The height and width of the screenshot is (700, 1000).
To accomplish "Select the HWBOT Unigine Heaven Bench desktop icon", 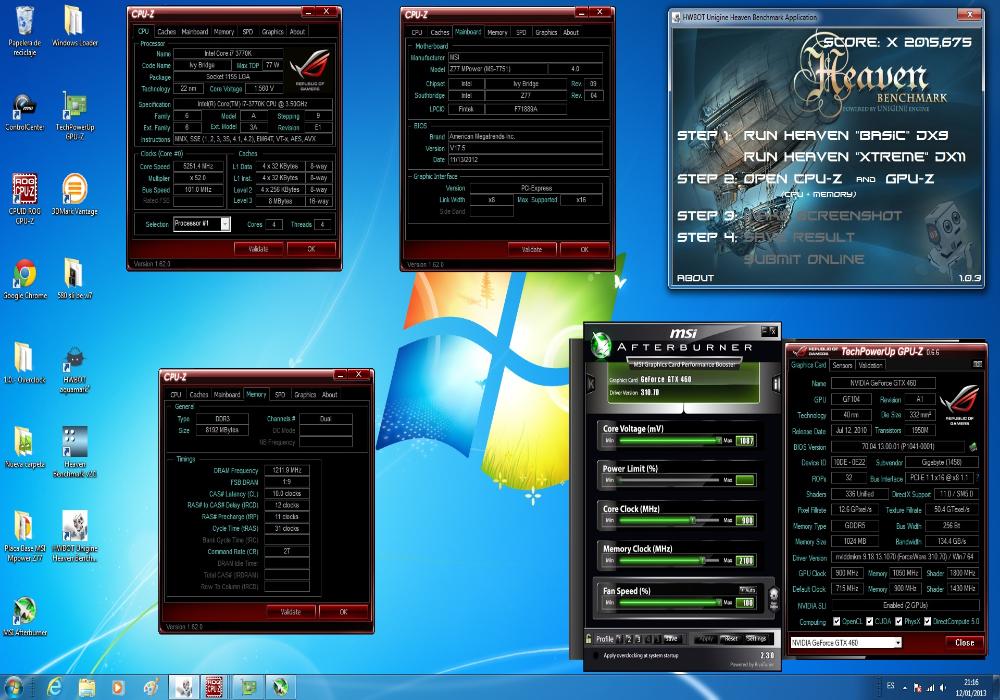I will click(75, 536).
